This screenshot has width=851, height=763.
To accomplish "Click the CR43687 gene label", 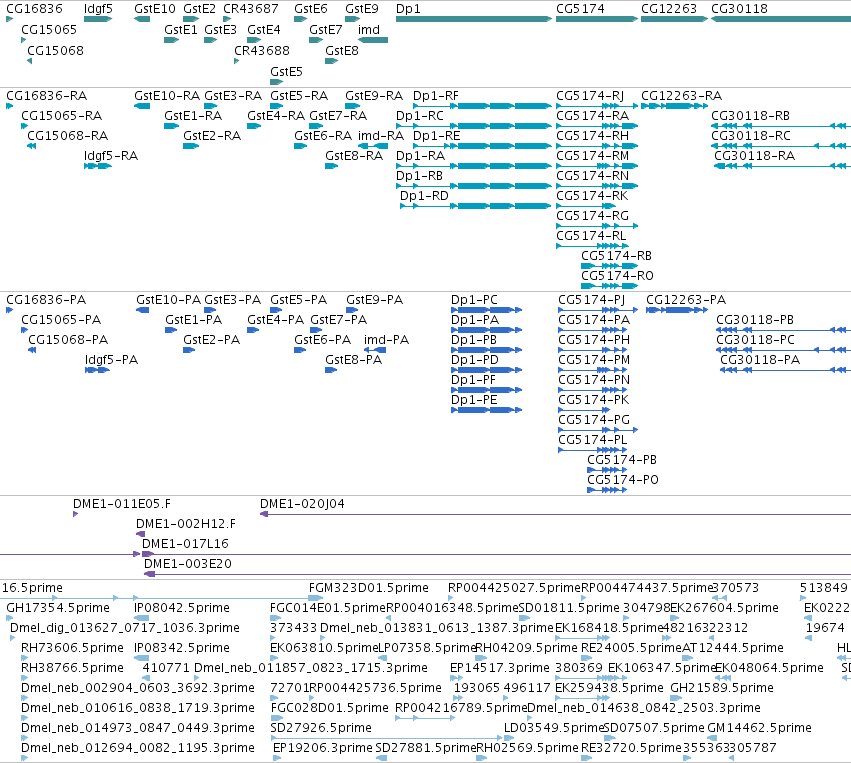I will (x=251, y=9).
